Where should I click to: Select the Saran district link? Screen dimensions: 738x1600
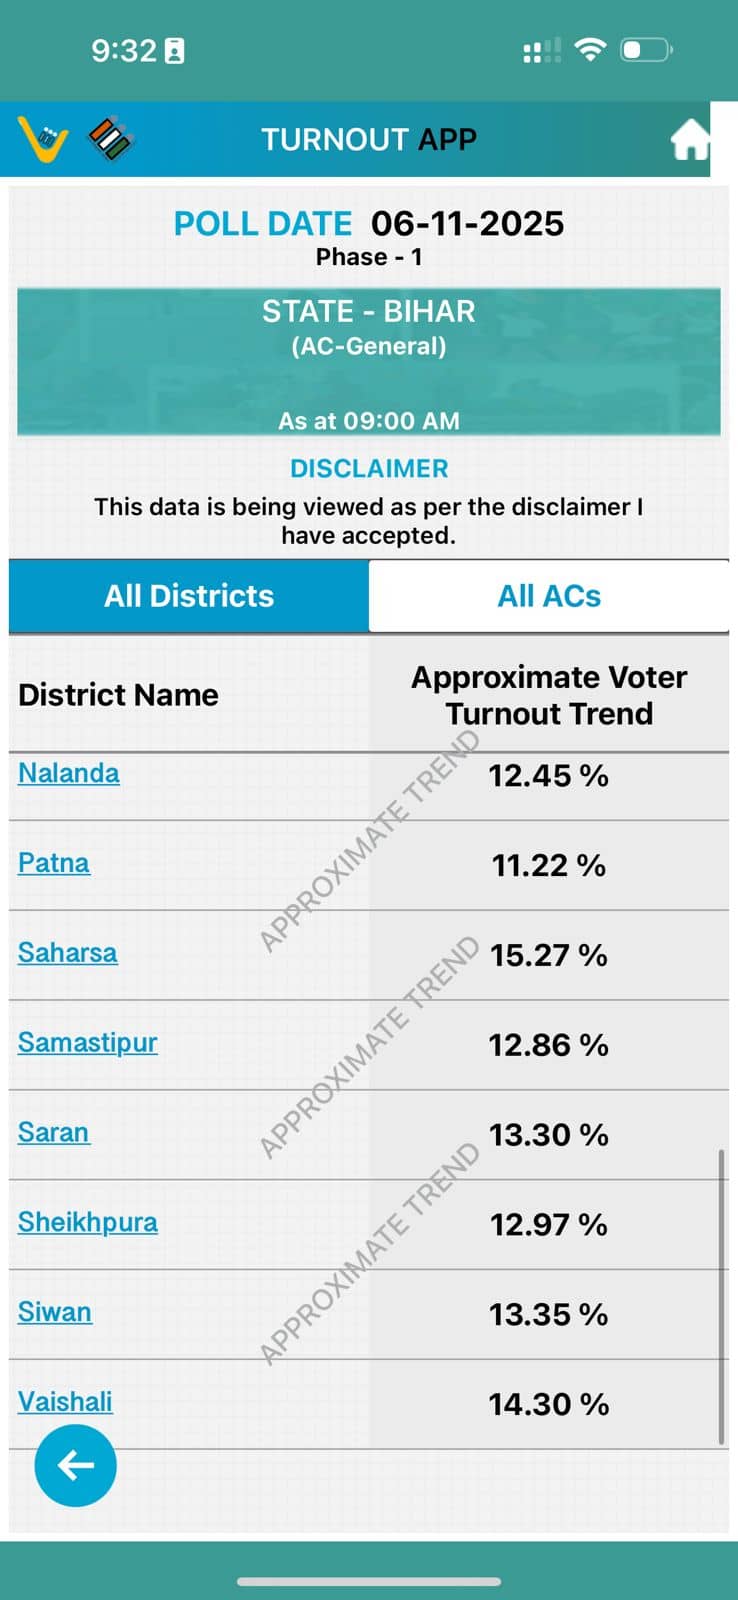coord(54,1133)
